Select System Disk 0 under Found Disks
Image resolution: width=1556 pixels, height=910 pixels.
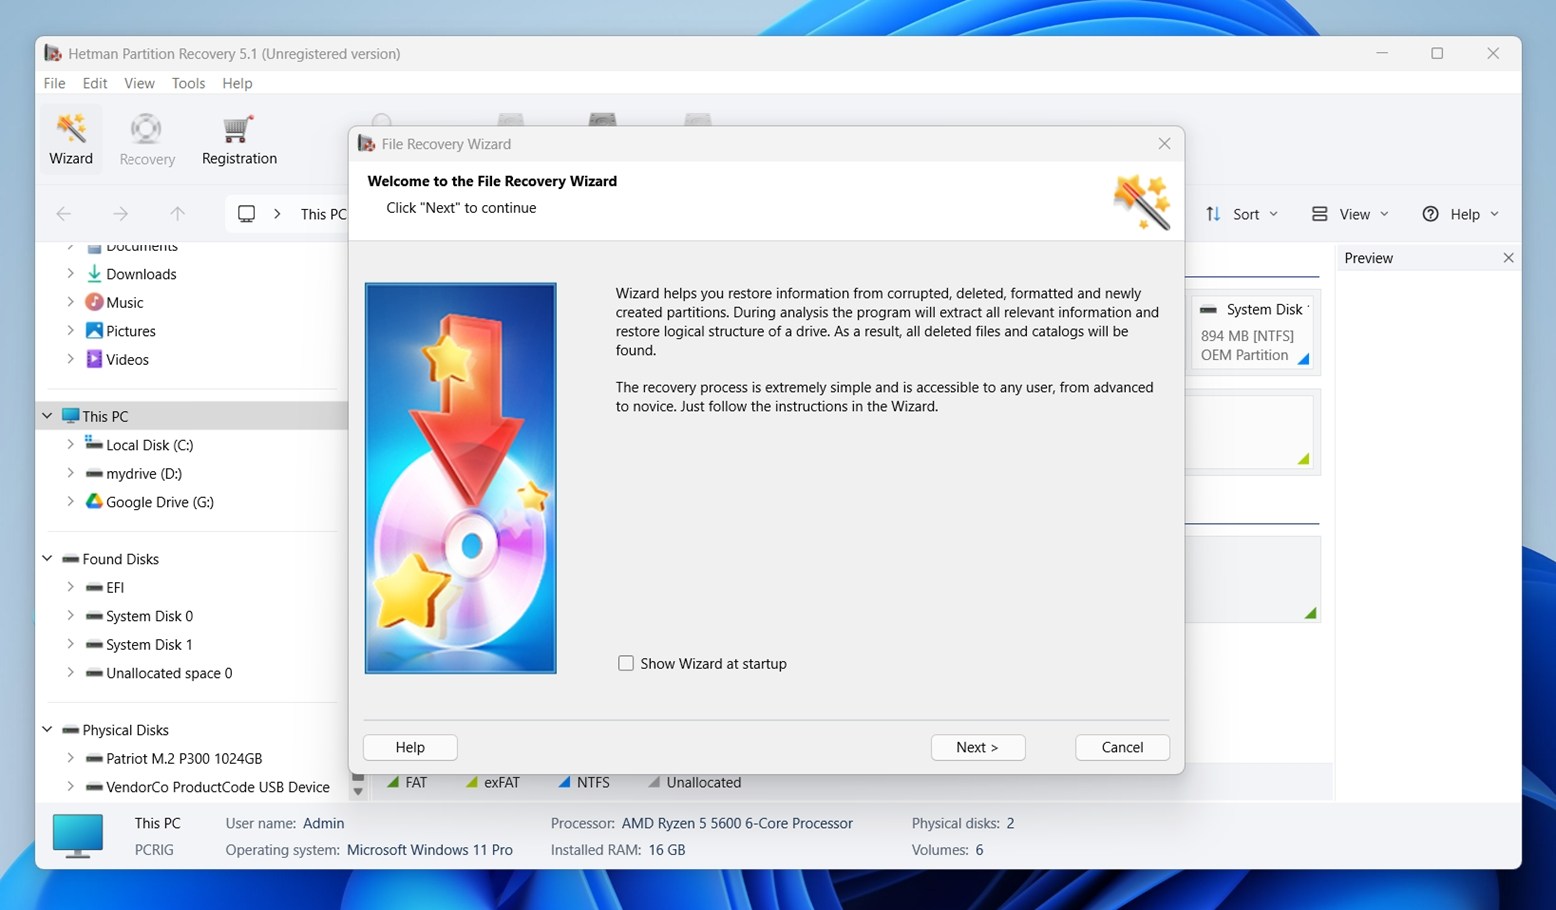pyautogui.click(x=149, y=615)
